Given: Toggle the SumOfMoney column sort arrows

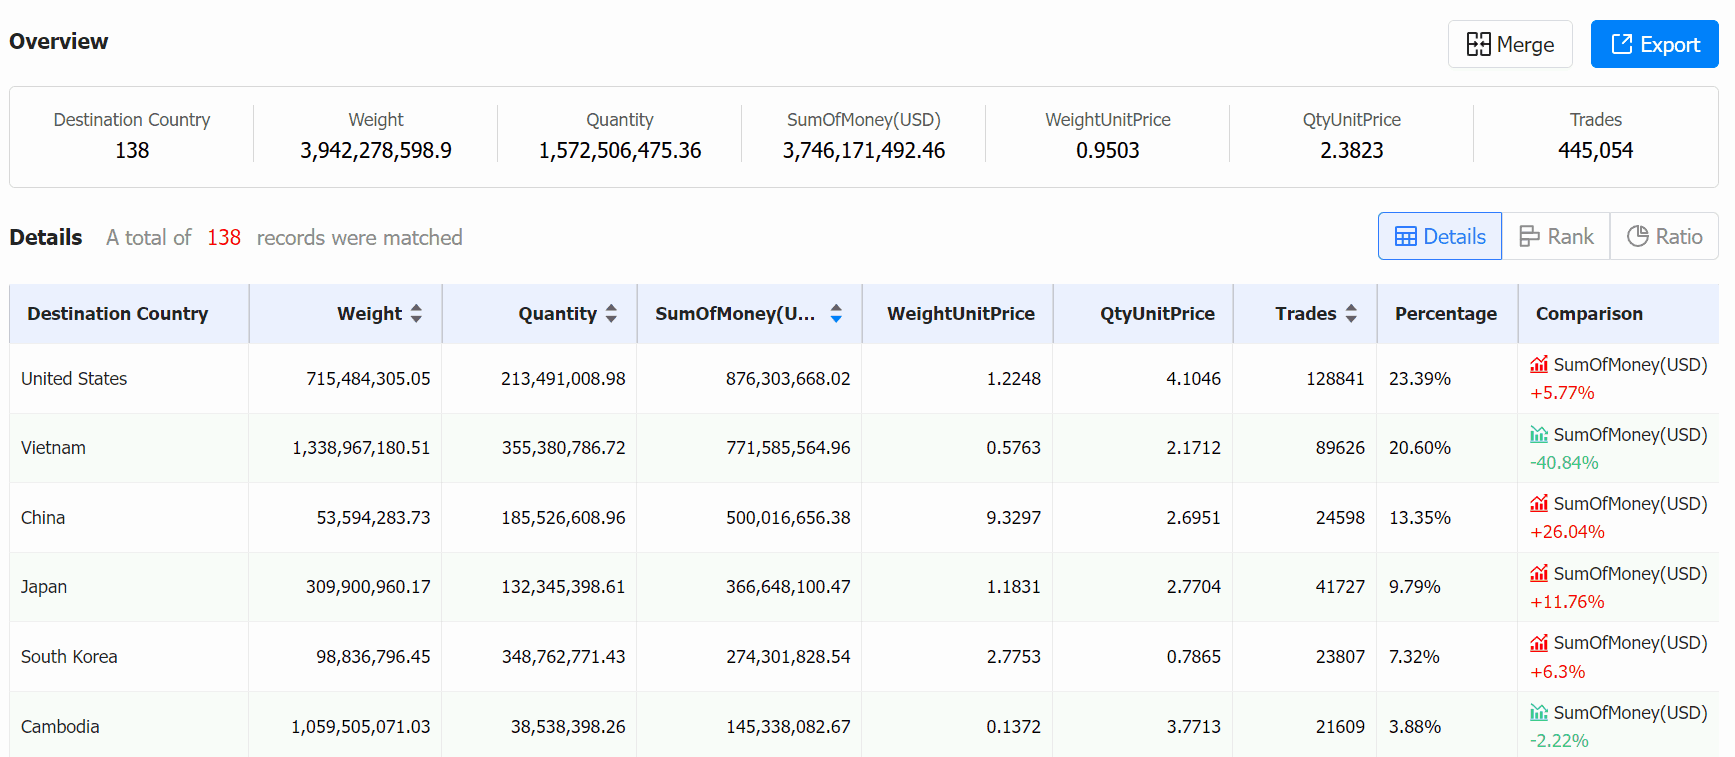Looking at the screenshot, I should [x=836, y=313].
